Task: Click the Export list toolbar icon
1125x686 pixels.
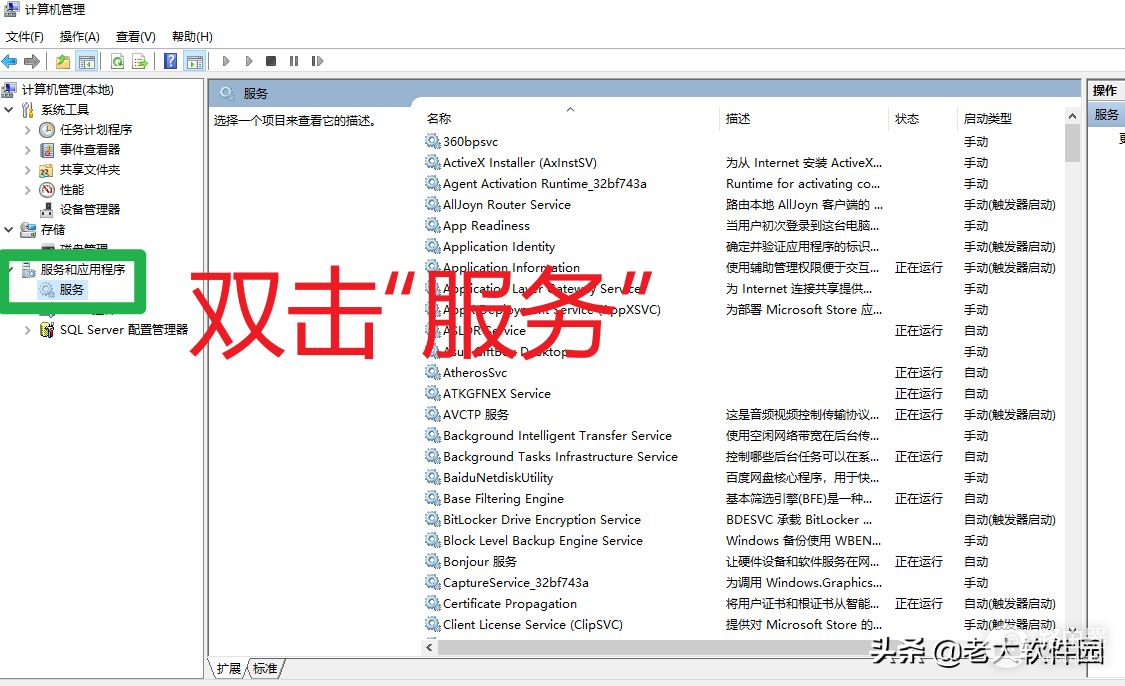Action: coord(140,62)
